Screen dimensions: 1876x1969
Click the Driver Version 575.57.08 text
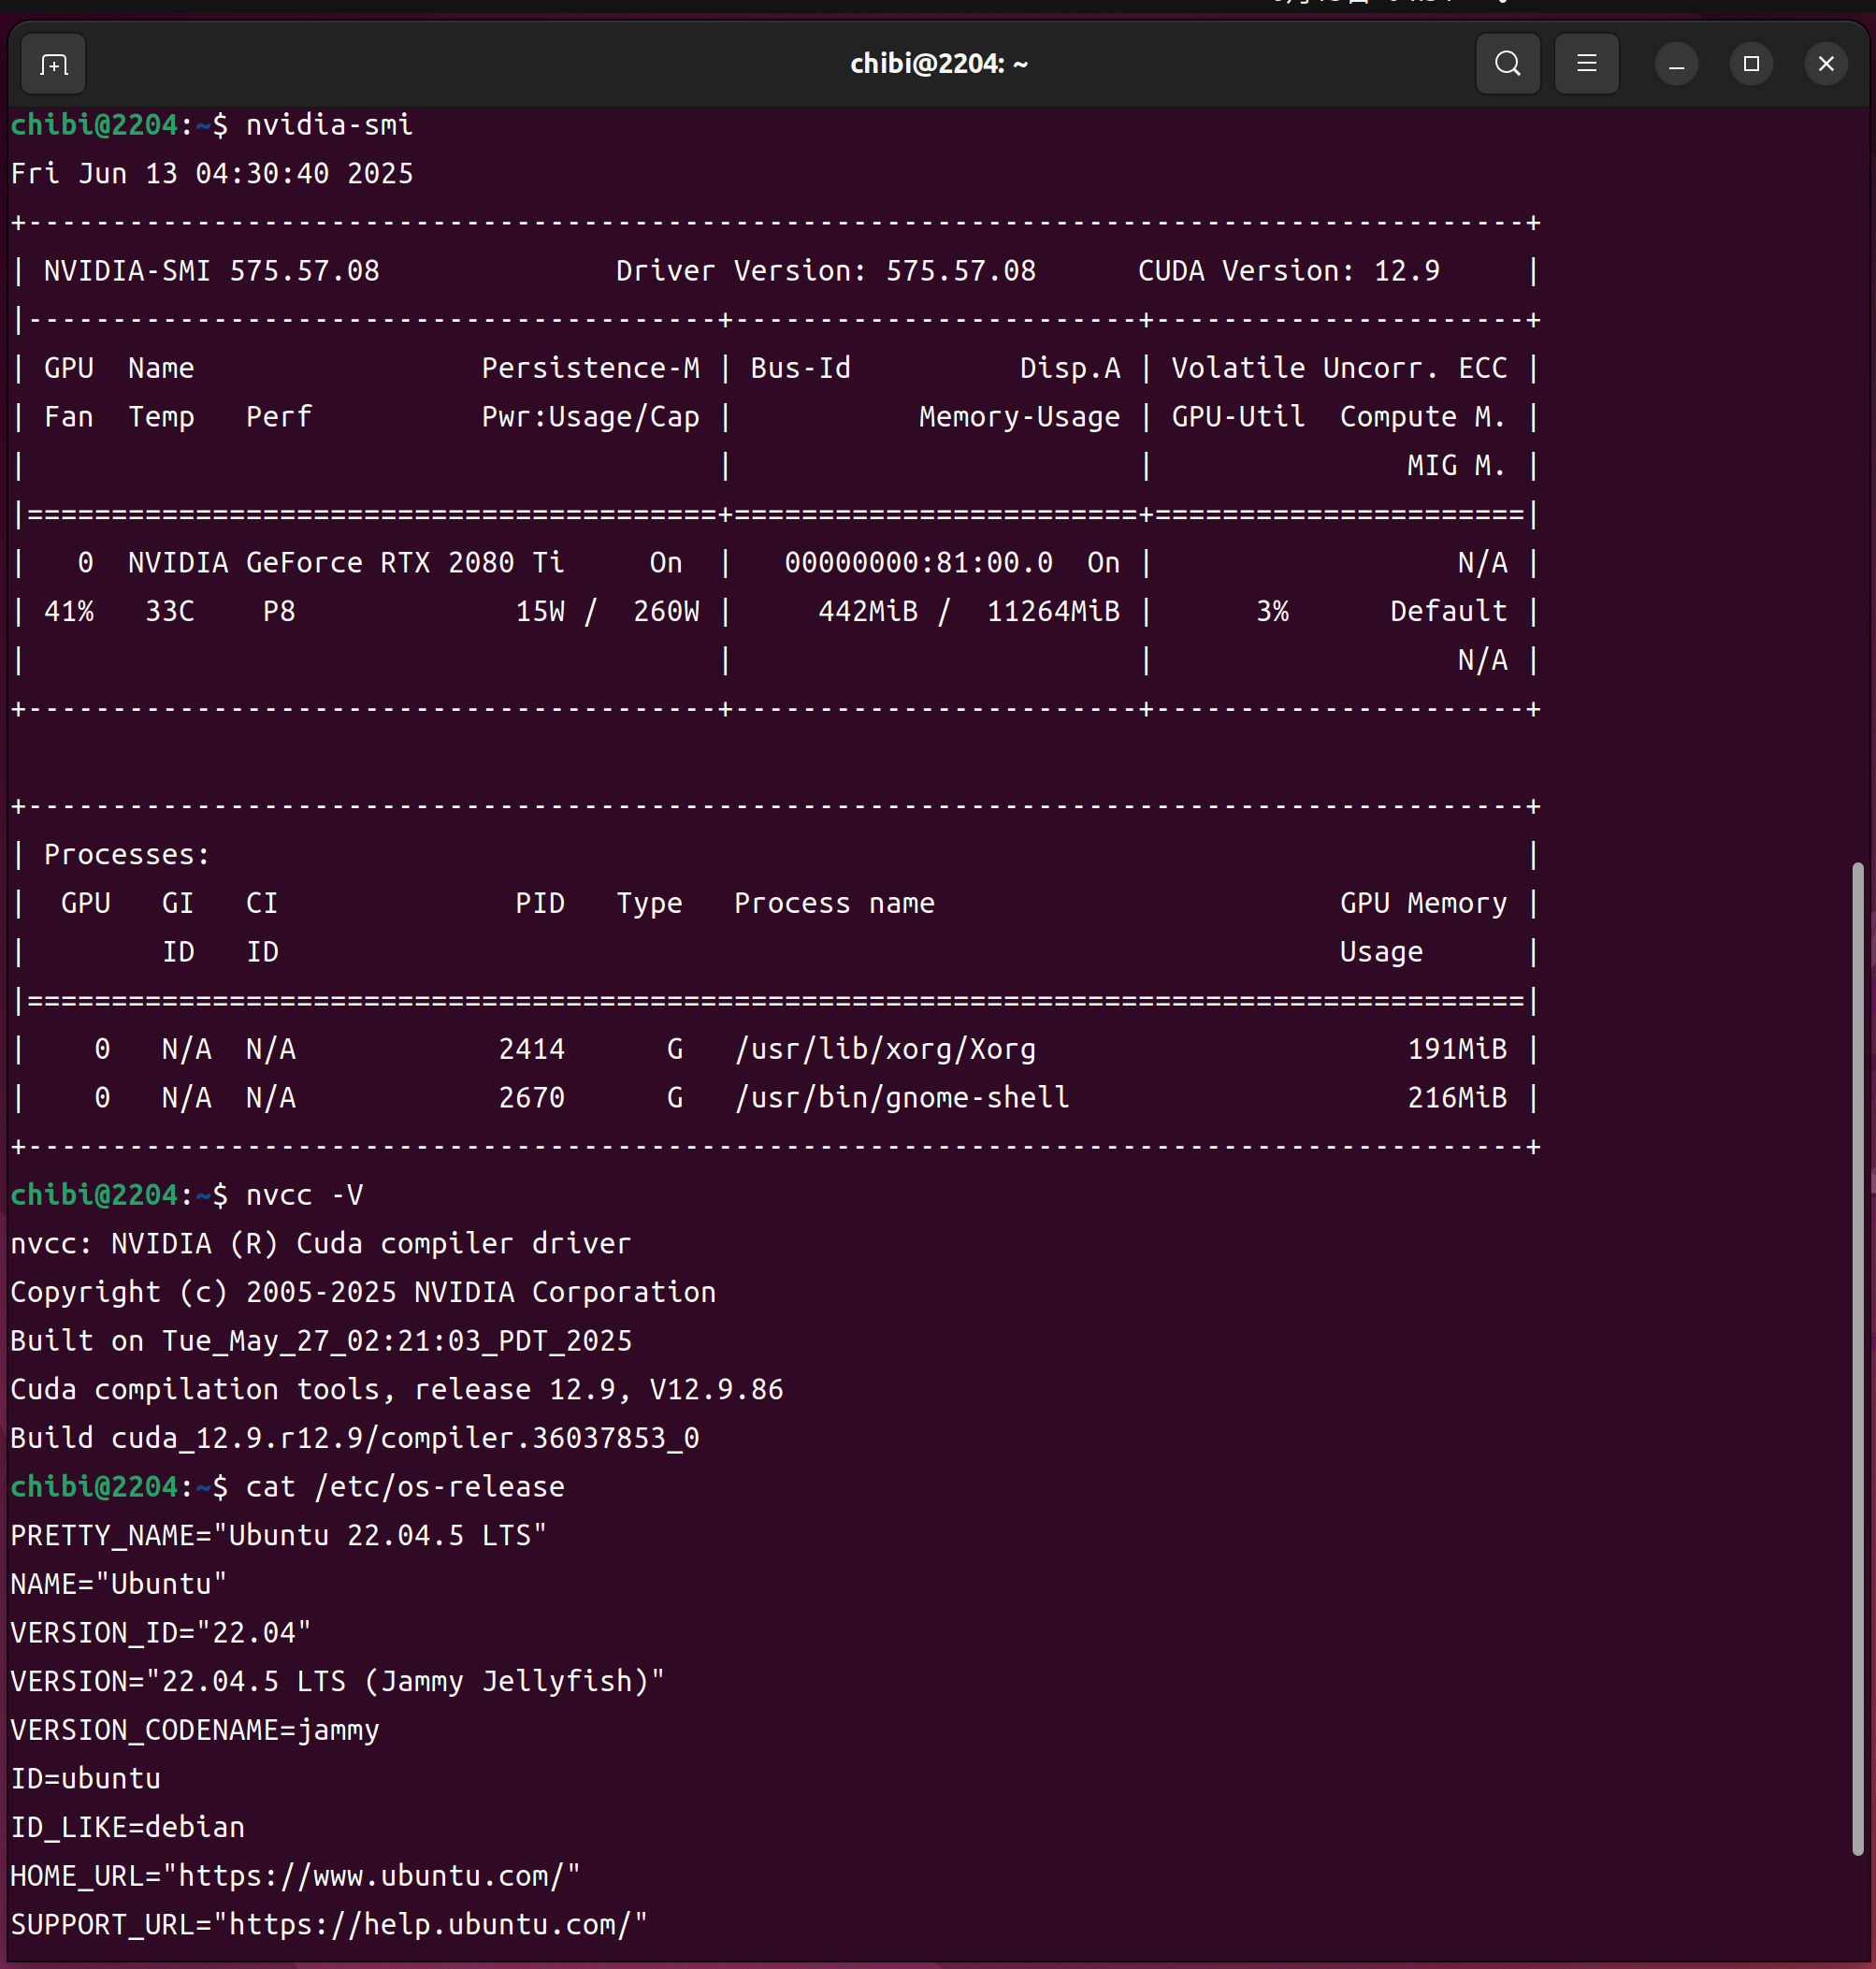[825, 271]
